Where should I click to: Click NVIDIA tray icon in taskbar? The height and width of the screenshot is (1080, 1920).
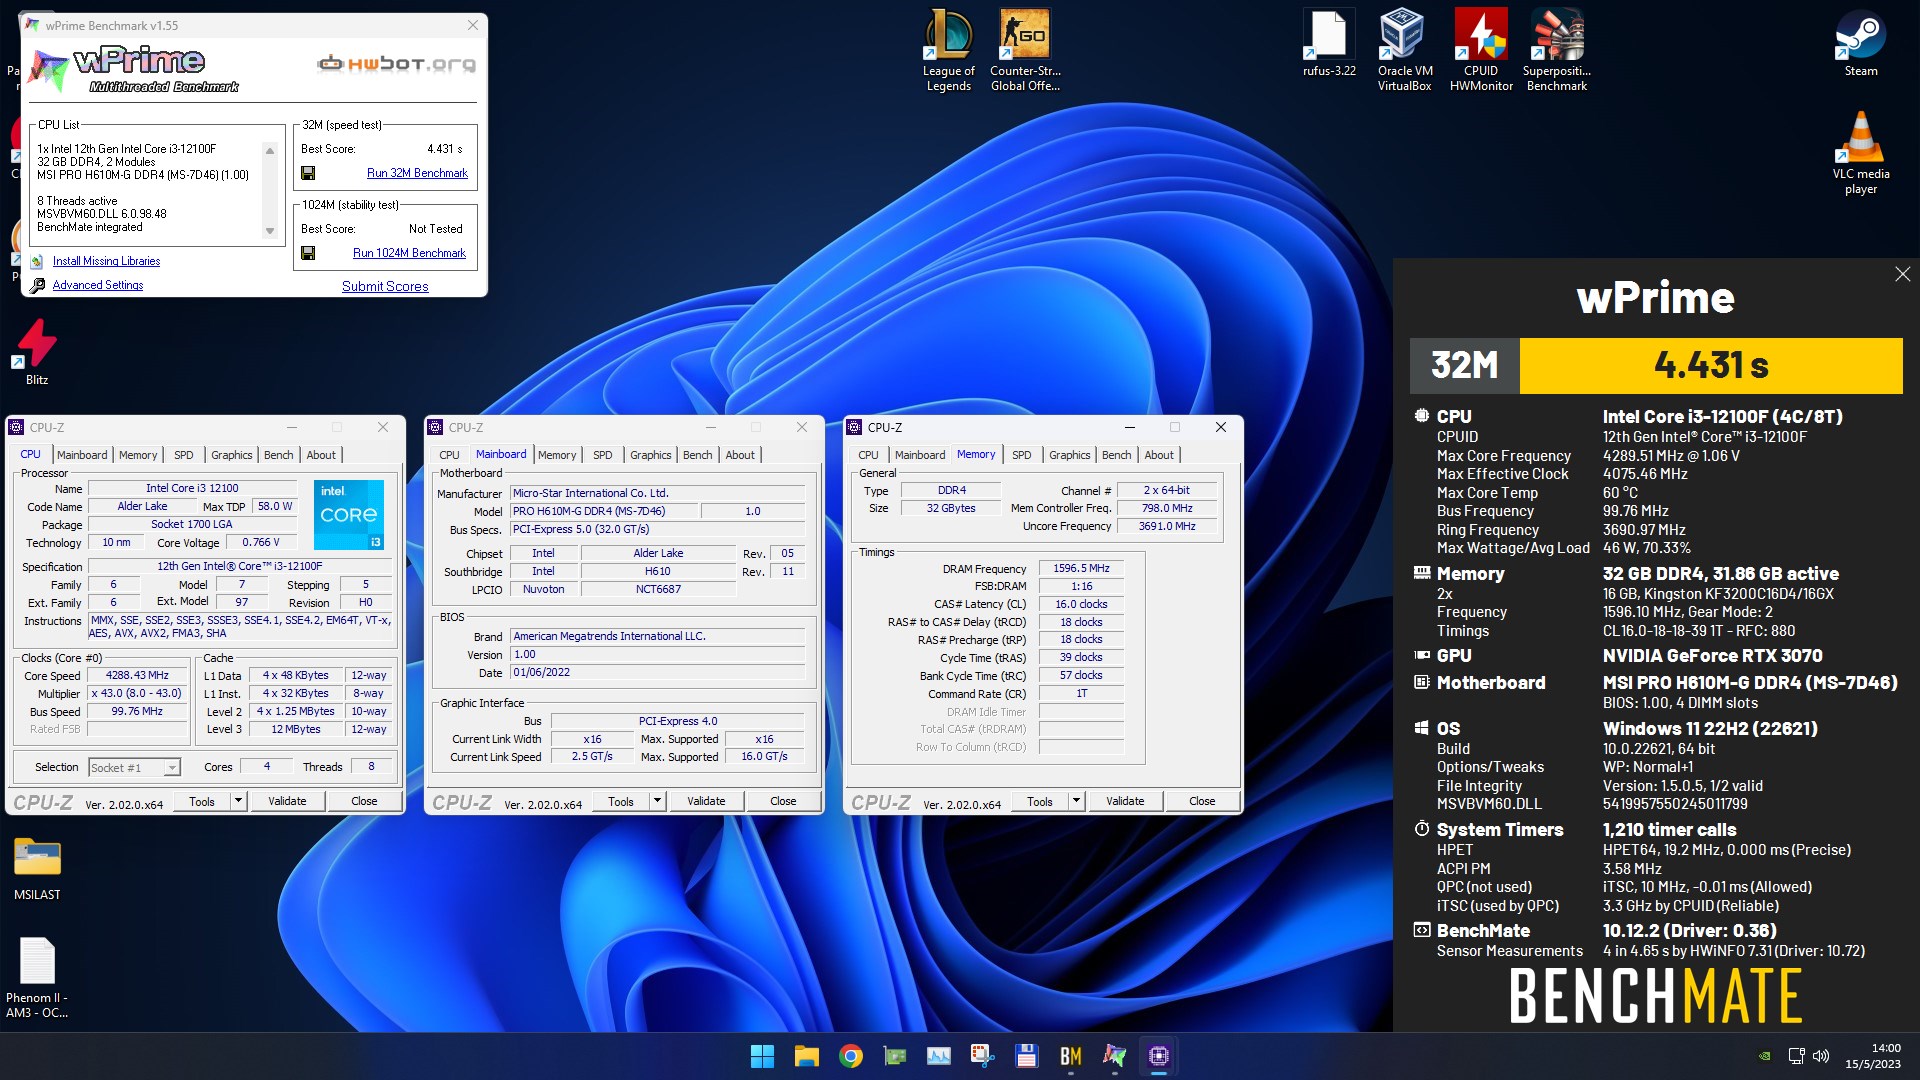click(1765, 1056)
